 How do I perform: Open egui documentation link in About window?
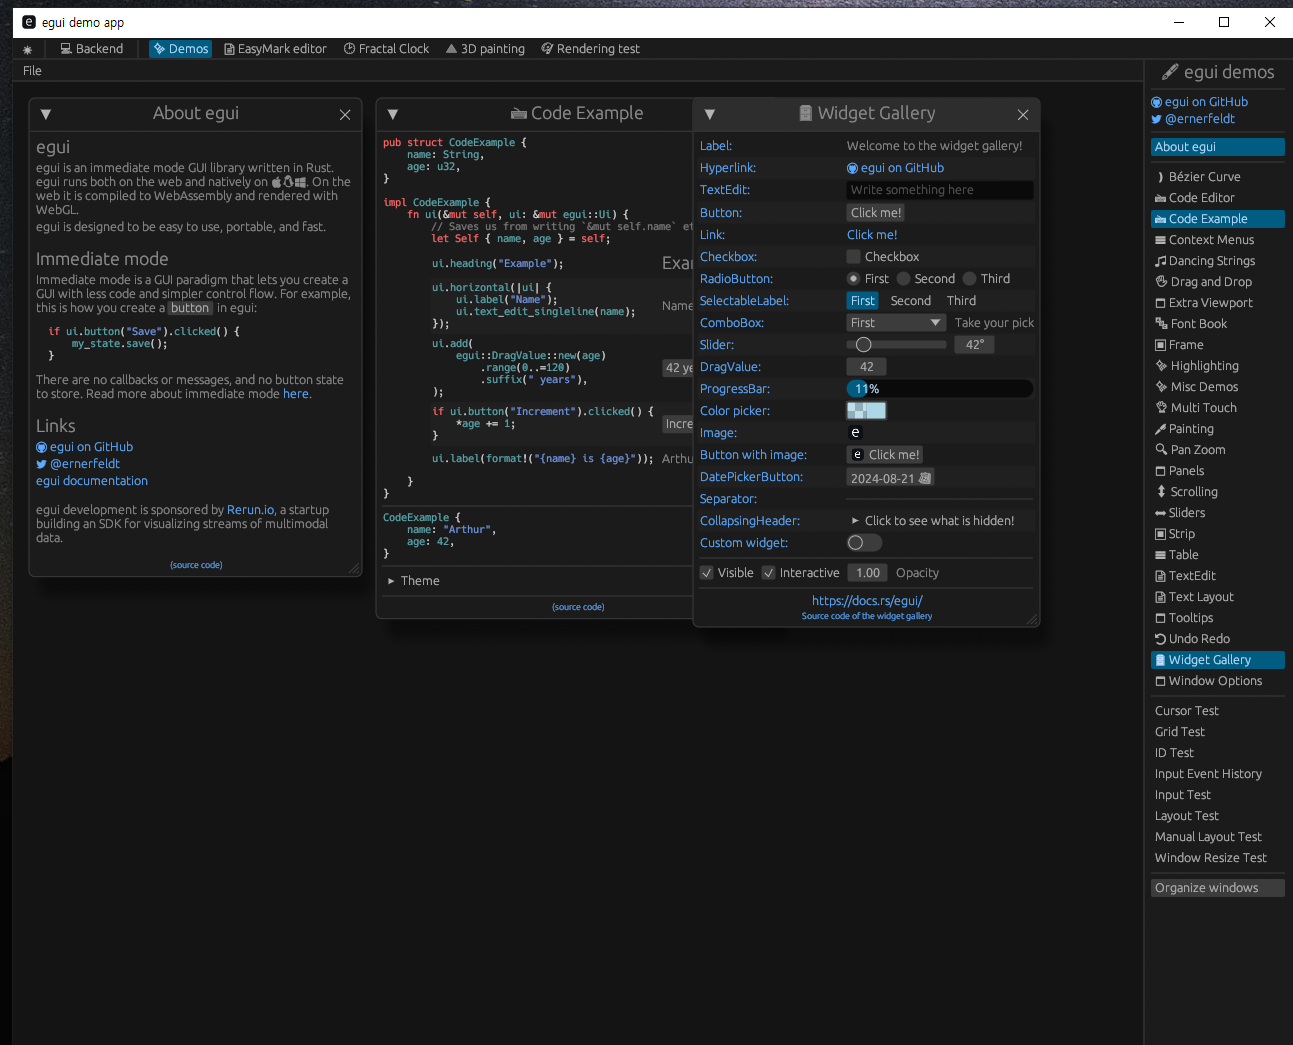tap(92, 481)
